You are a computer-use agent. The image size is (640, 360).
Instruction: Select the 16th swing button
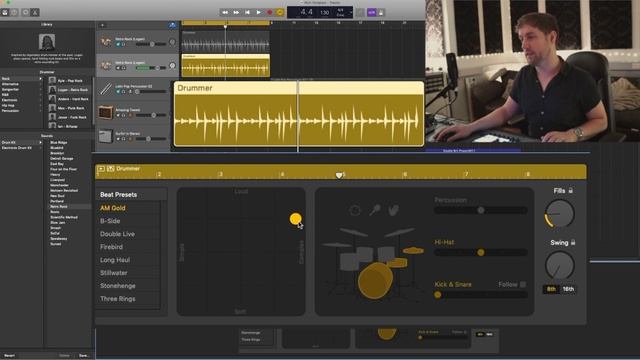point(568,289)
